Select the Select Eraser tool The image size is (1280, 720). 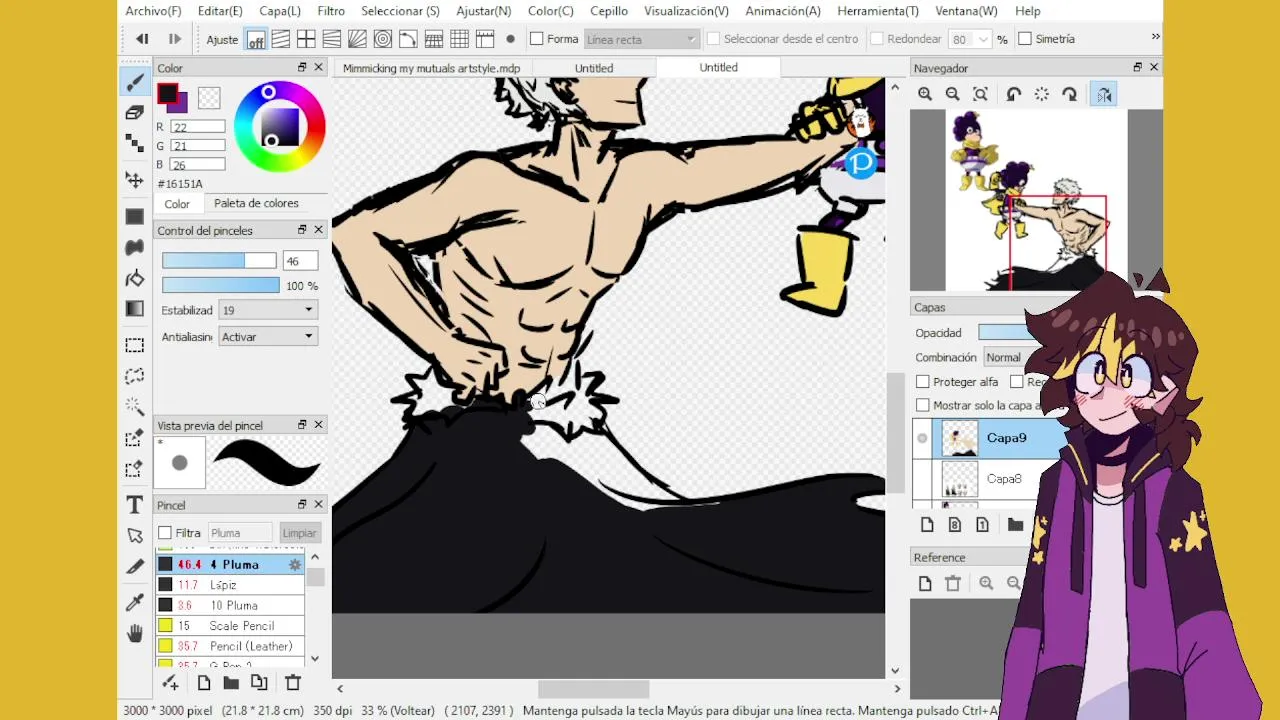point(135,469)
